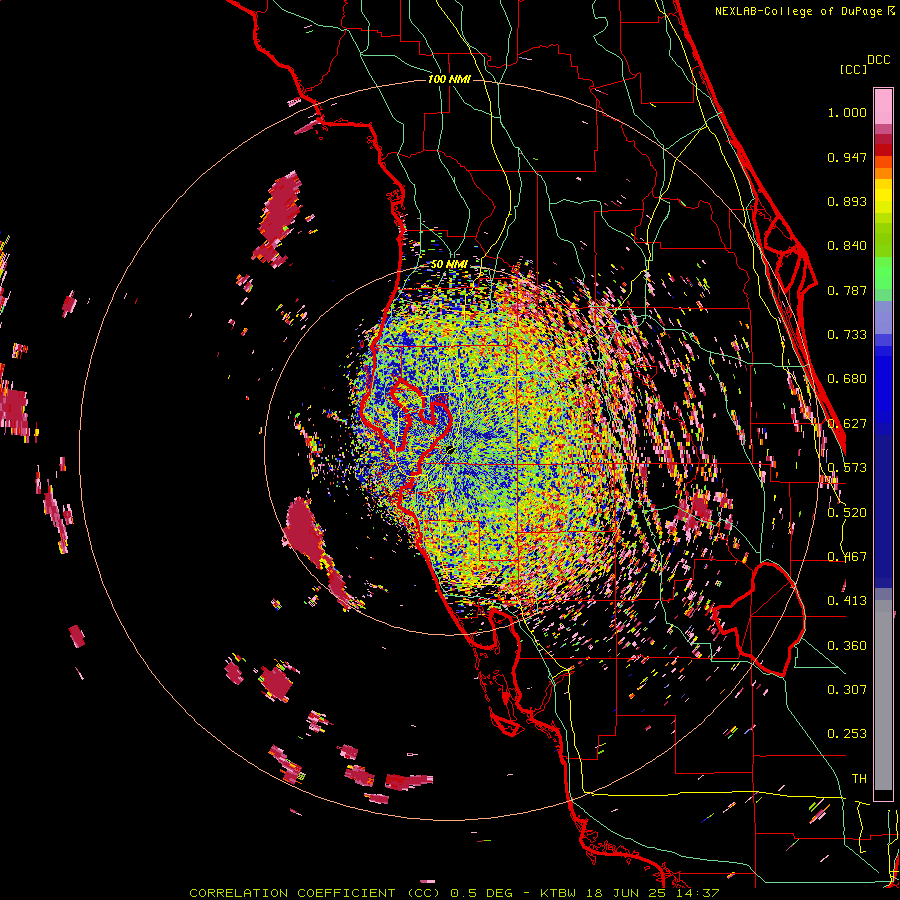Screen dimensions: 900x900
Task: Click the TH threshold label on the scale
Action: pos(859,779)
